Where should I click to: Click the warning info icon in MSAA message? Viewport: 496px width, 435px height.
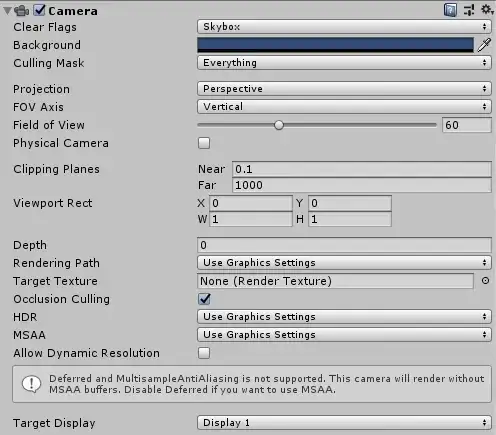32,384
